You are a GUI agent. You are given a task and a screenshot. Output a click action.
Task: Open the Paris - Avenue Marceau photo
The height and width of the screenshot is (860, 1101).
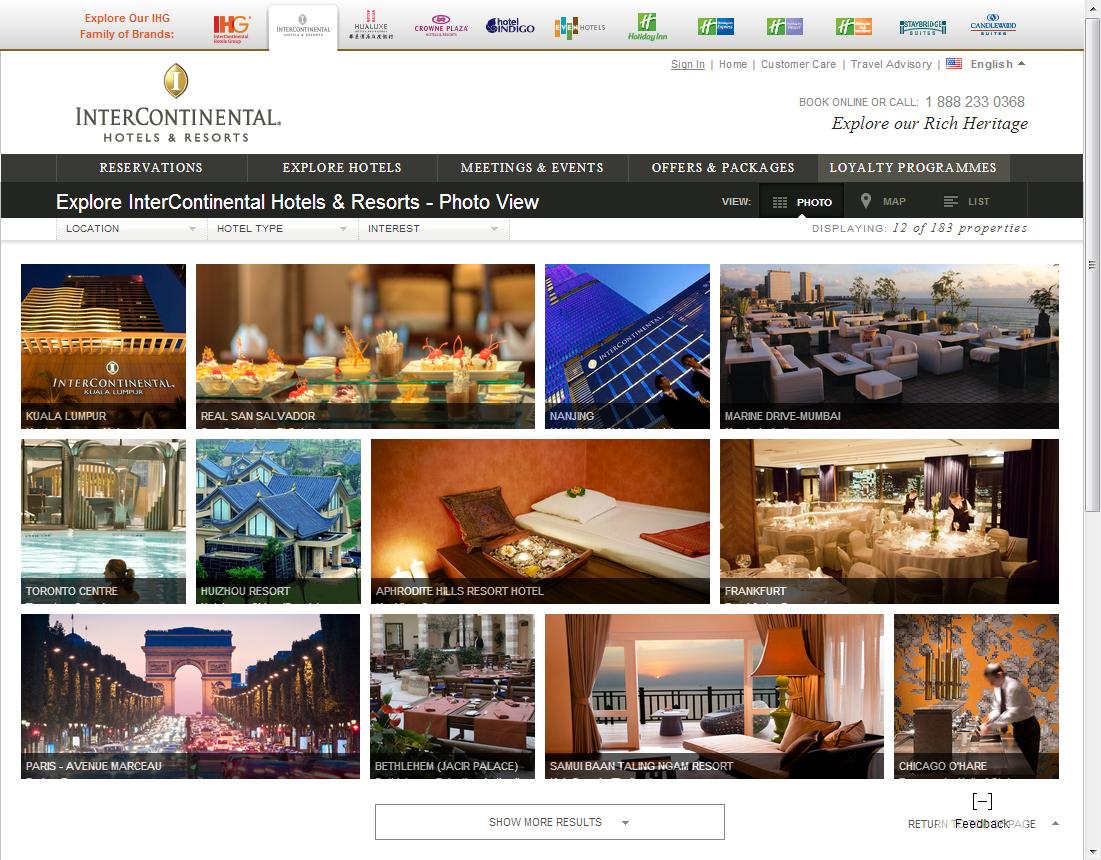tap(190, 696)
